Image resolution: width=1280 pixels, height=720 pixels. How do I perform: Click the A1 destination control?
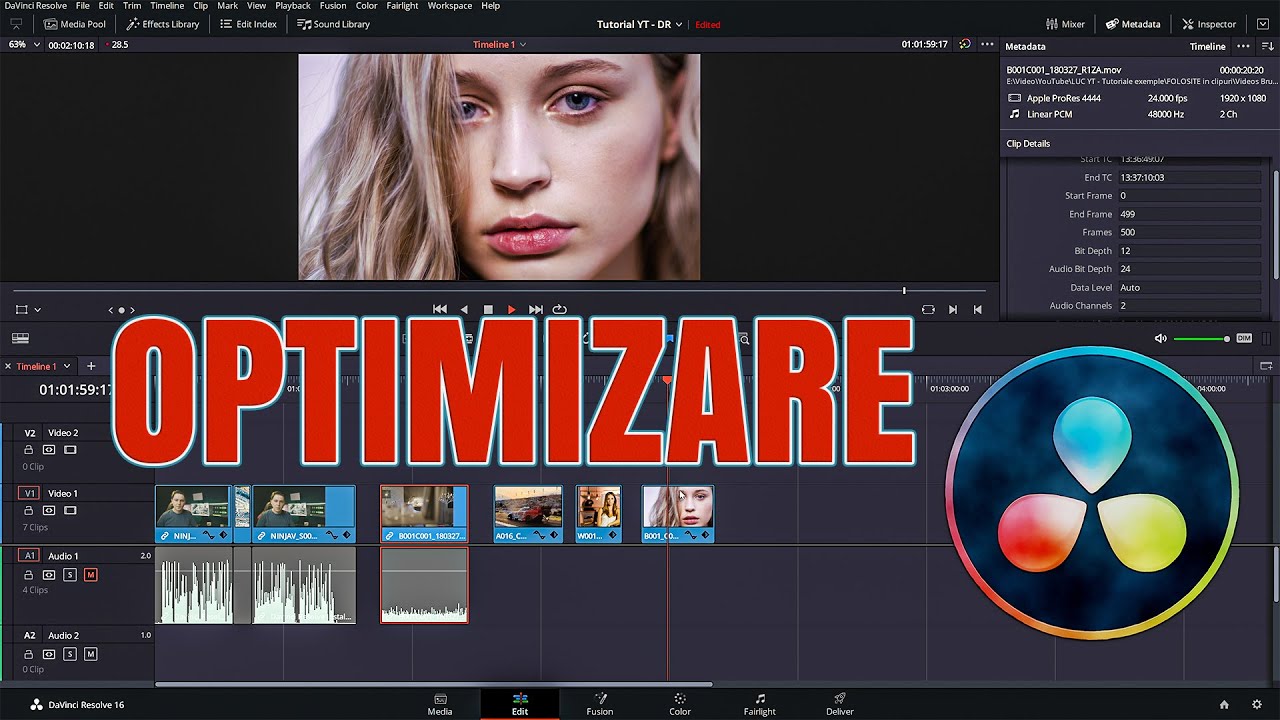pyautogui.click(x=29, y=555)
